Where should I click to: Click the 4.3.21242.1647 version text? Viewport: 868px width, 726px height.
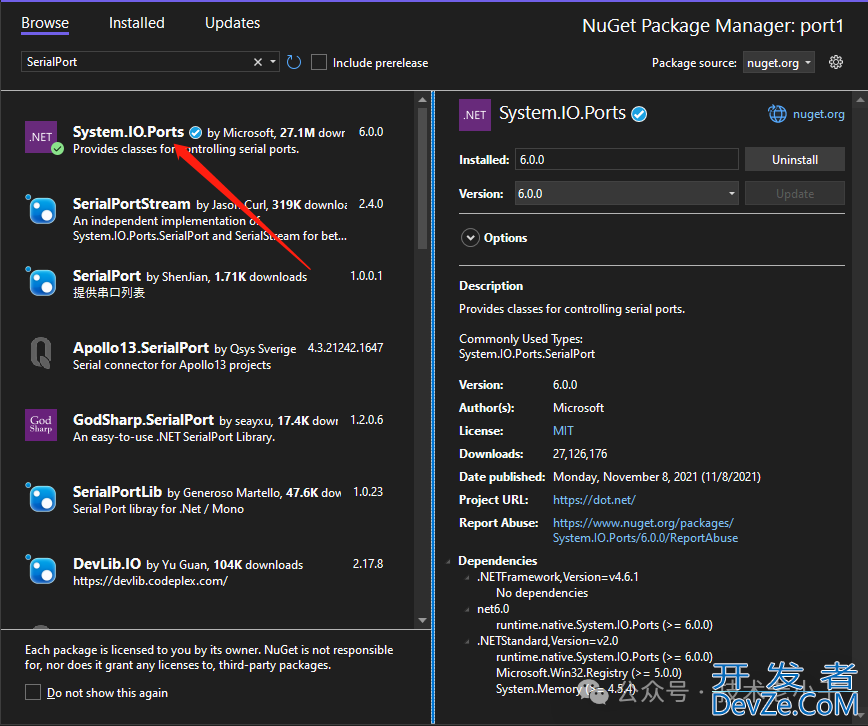pyautogui.click(x=345, y=348)
